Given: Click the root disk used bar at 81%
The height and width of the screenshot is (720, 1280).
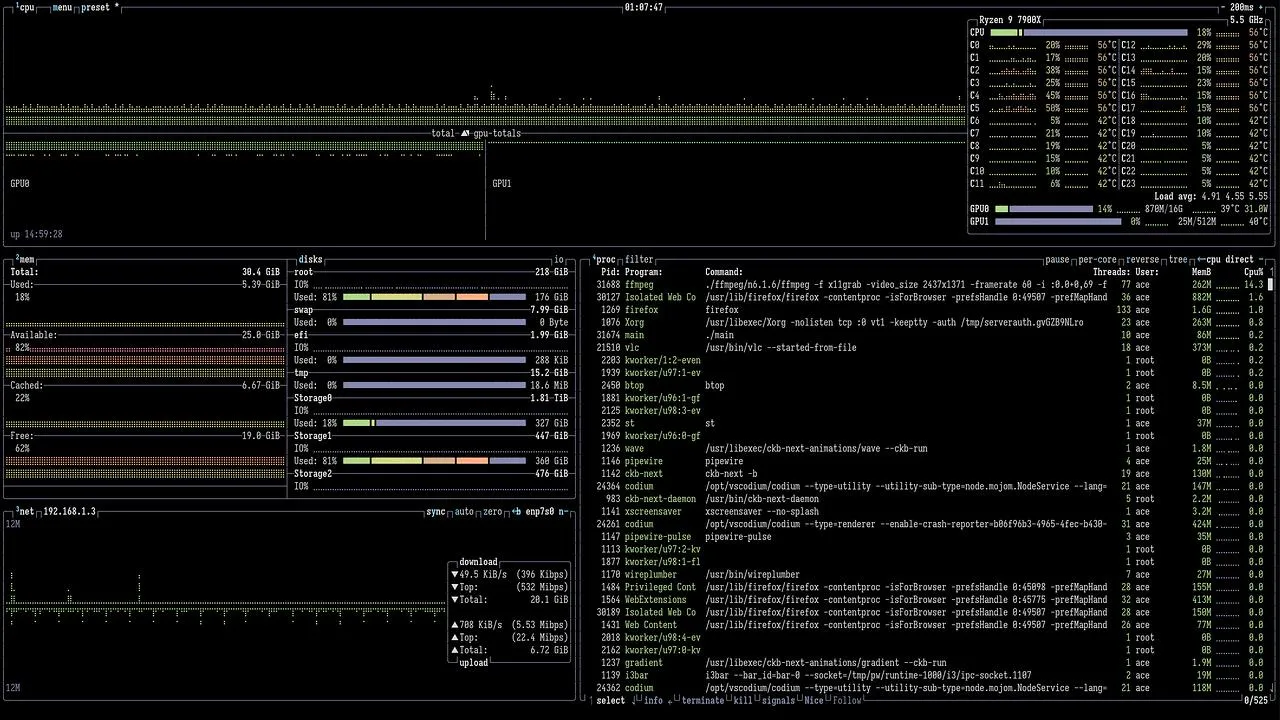Looking at the screenshot, I should (434, 297).
